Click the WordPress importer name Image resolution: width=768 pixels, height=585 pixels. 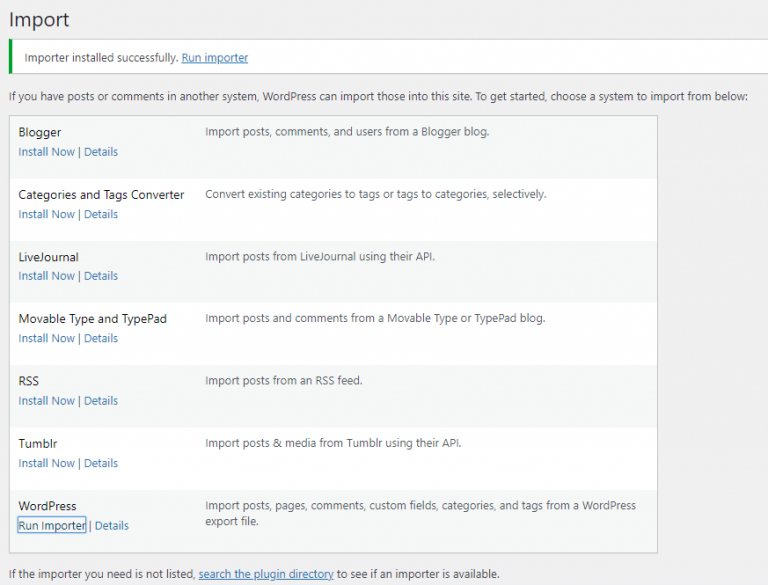[x=48, y=506]
